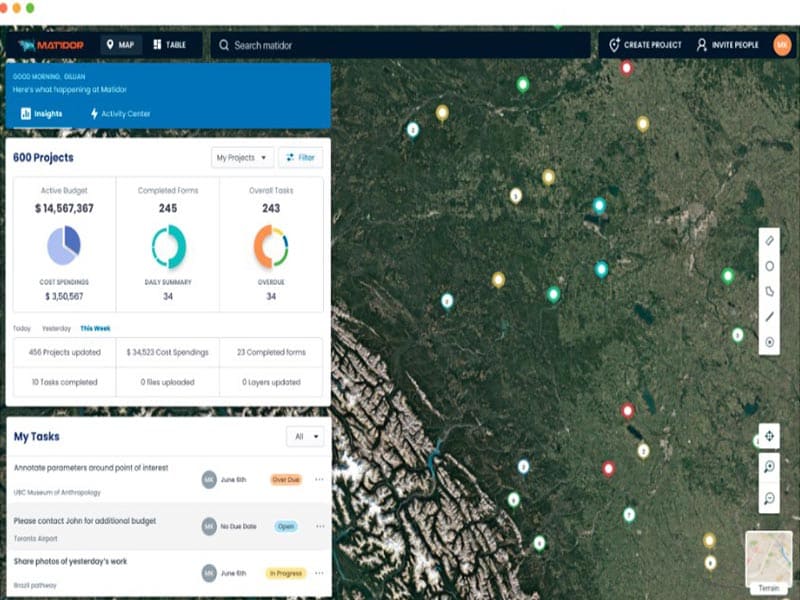Open options menu for Annotate parameters task

click(320, 480)
